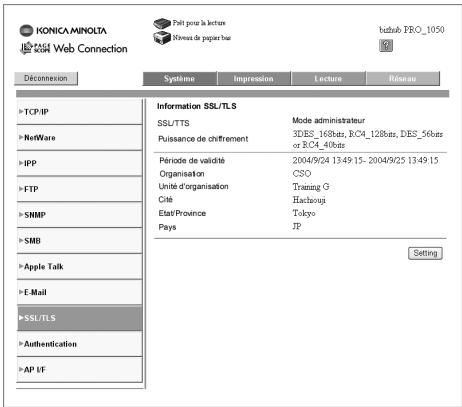This screenshot has height=407, width=462.
Task: Click the Période de validité label
Action: [192, 160]
